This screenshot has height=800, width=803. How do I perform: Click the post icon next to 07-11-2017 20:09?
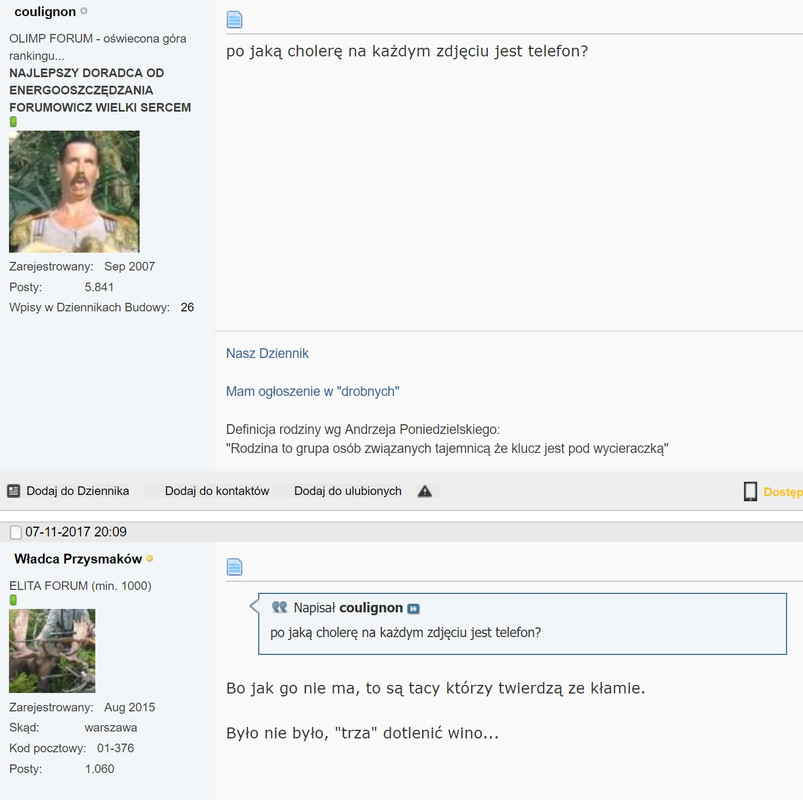[16, 532]
